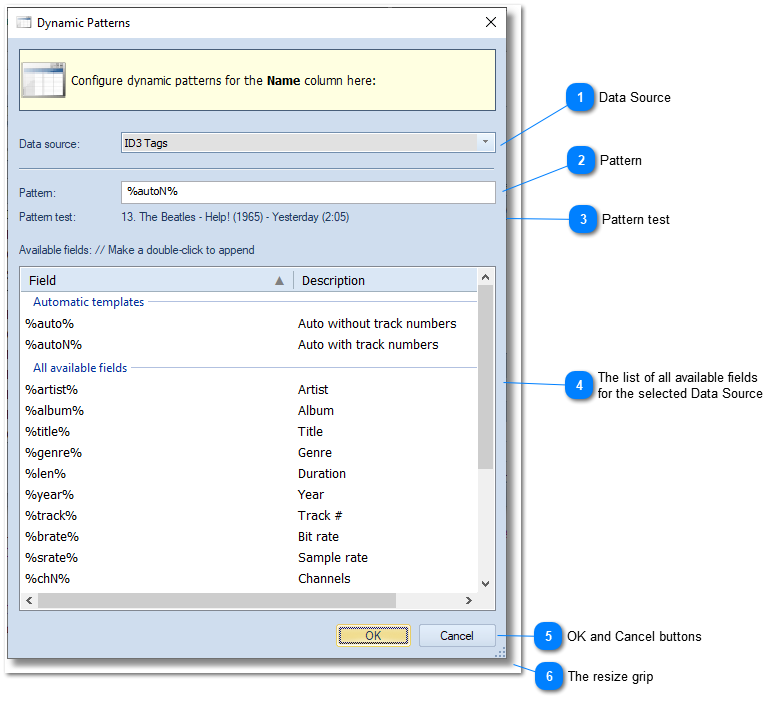Screen dimensions: 779x701
Task: Click the 'Duration' description cell
Action: click(322, 473)
